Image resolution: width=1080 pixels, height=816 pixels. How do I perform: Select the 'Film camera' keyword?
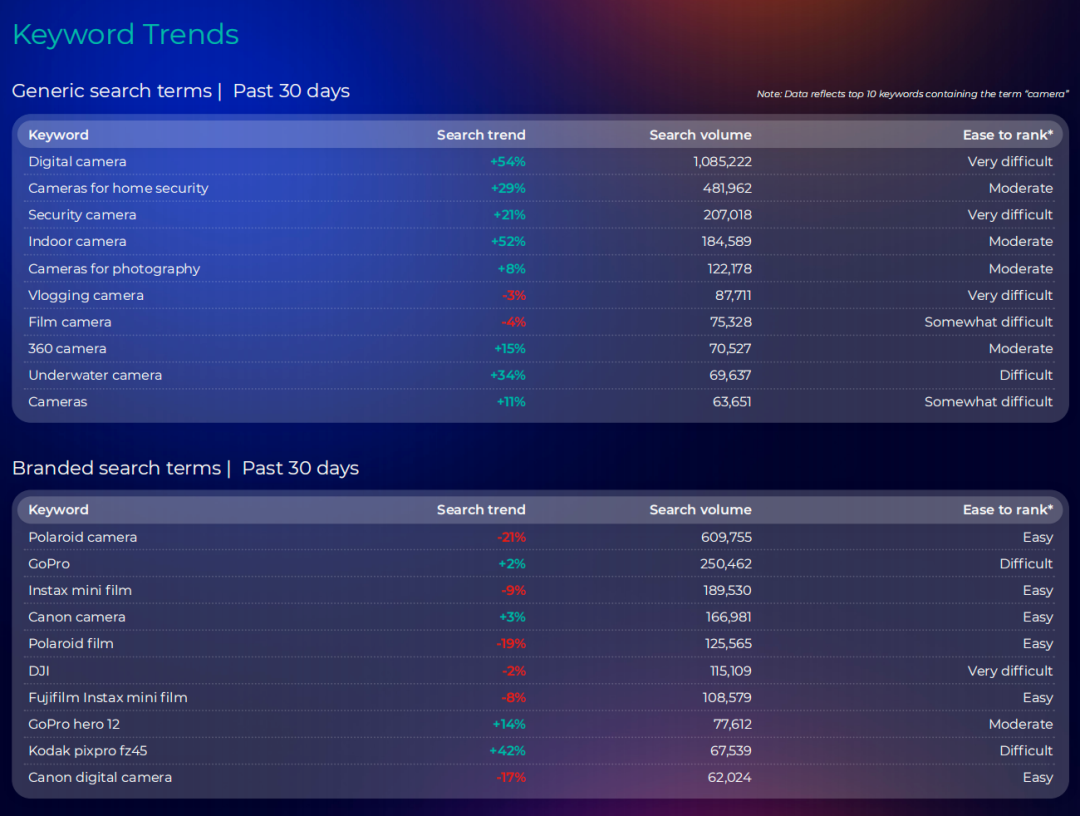(x=70, y=322)
